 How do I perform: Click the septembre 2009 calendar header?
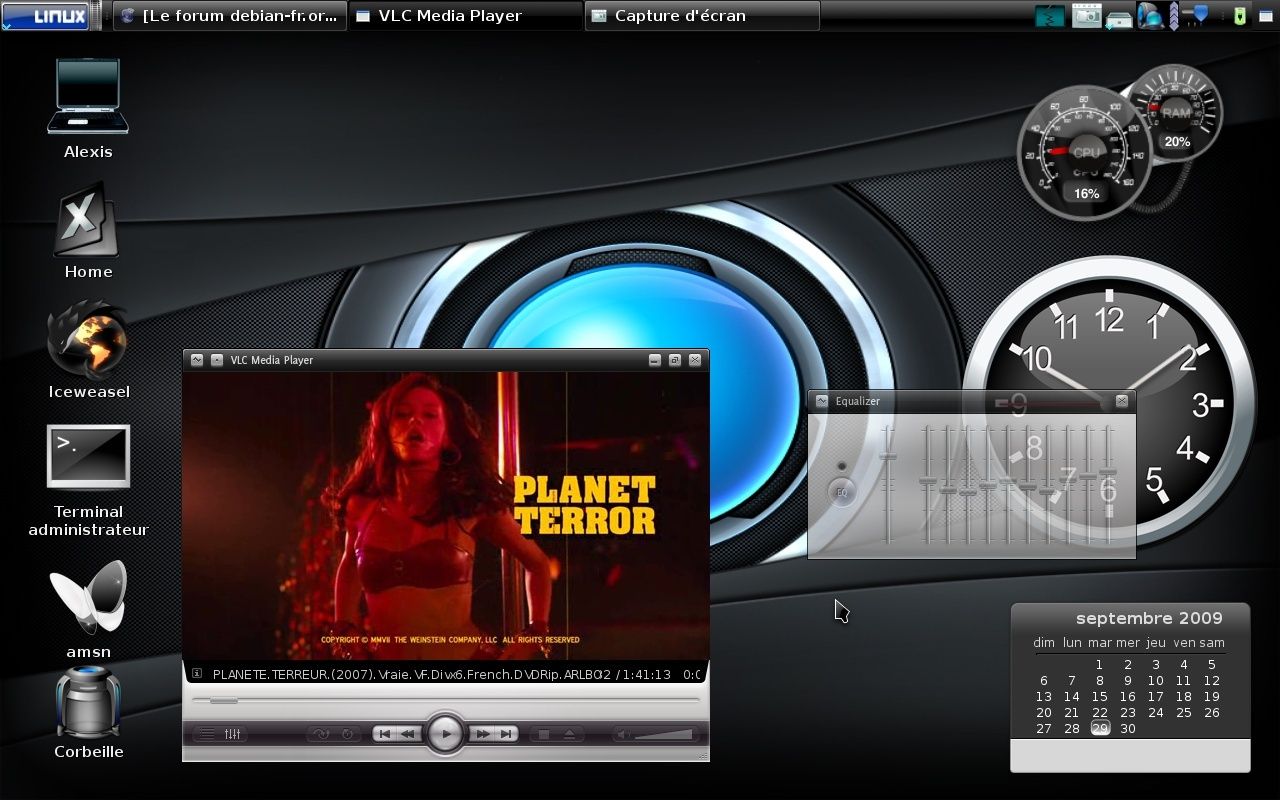[1150, 618]
